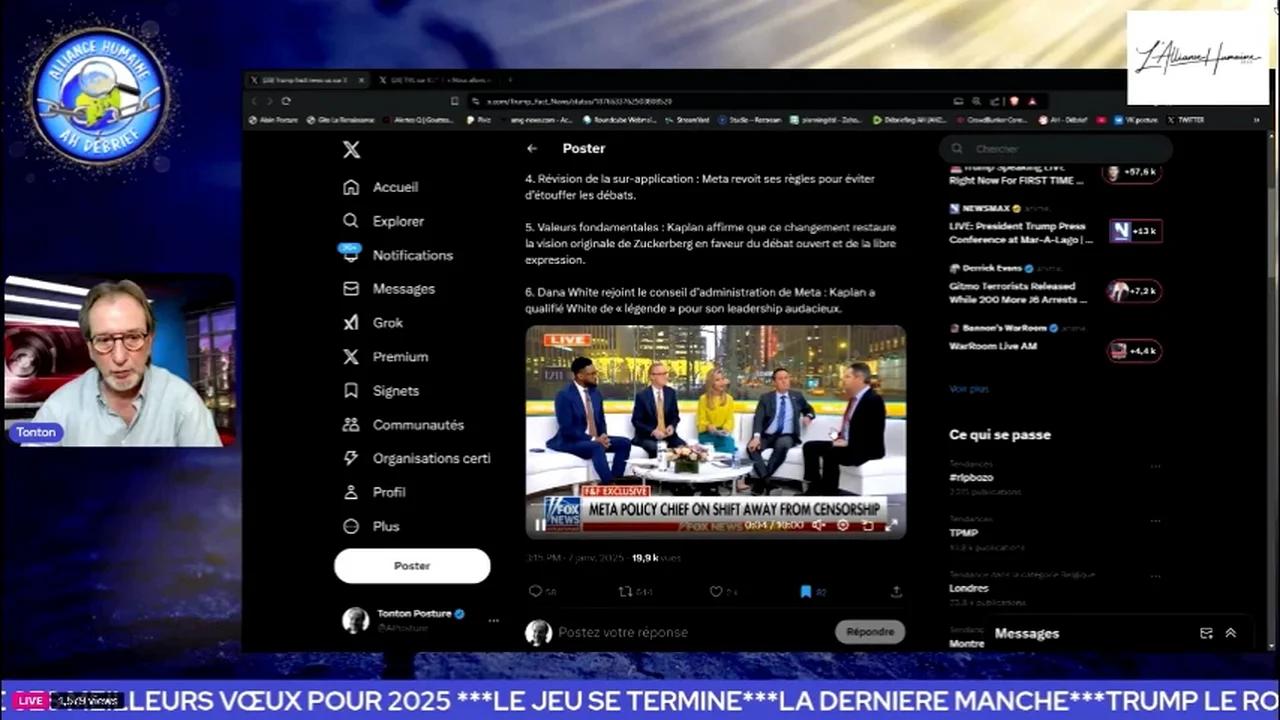Open Messages from the left sidebar
The image size is (1280, 720).
point(403,288)
